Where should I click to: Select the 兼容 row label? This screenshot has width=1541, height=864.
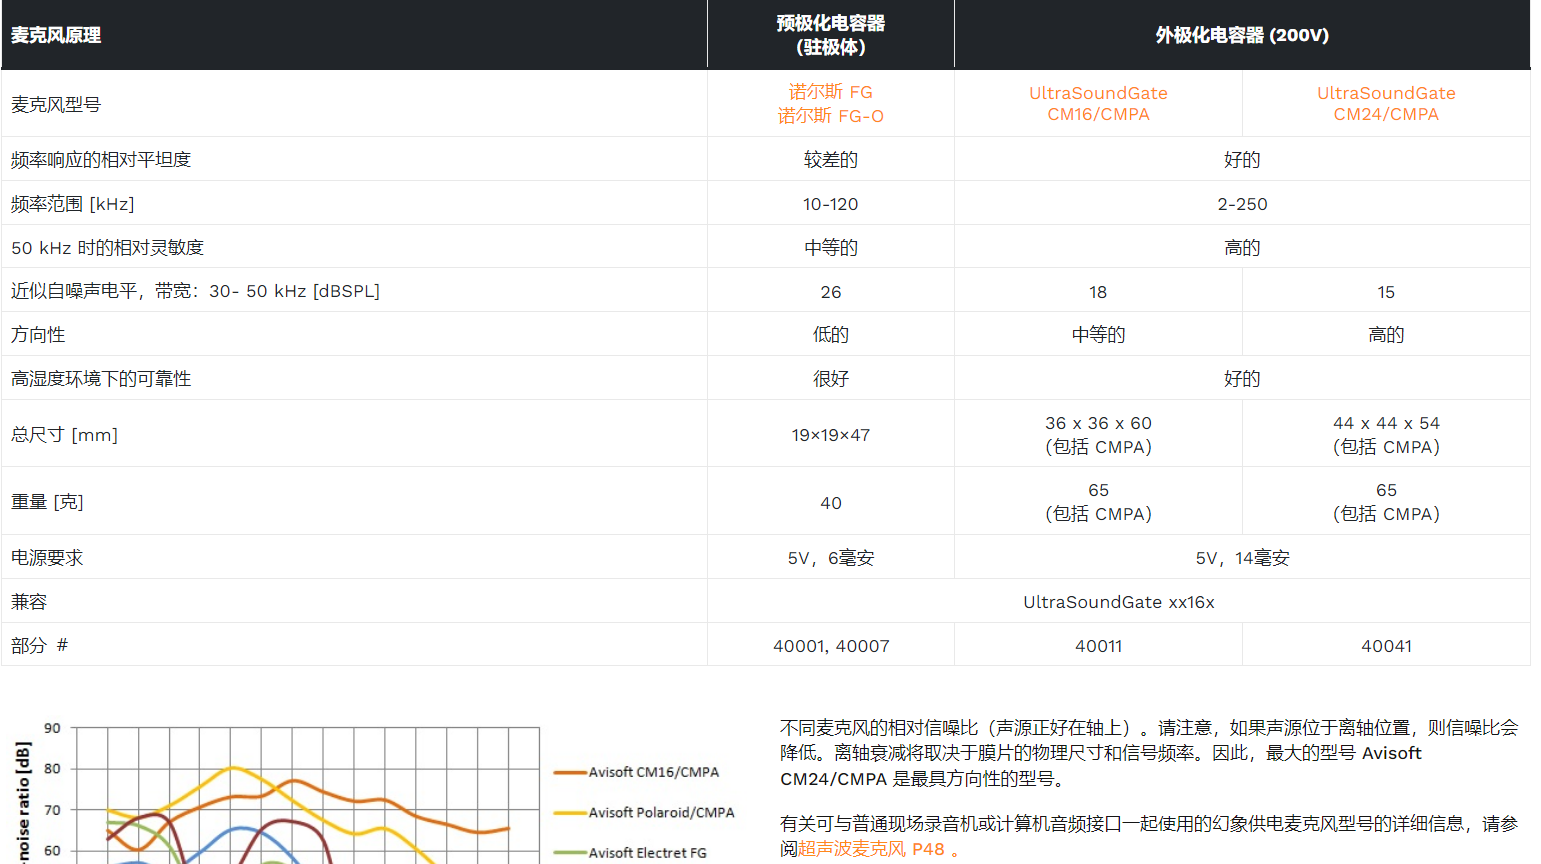point(29,602)
